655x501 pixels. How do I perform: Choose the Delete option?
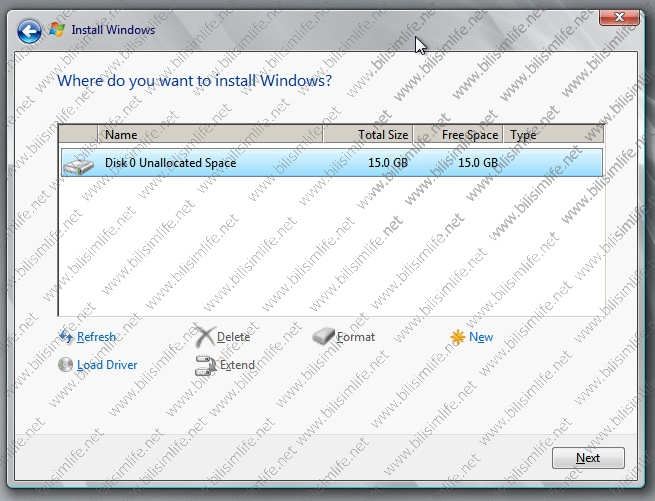tap(234, 337)
